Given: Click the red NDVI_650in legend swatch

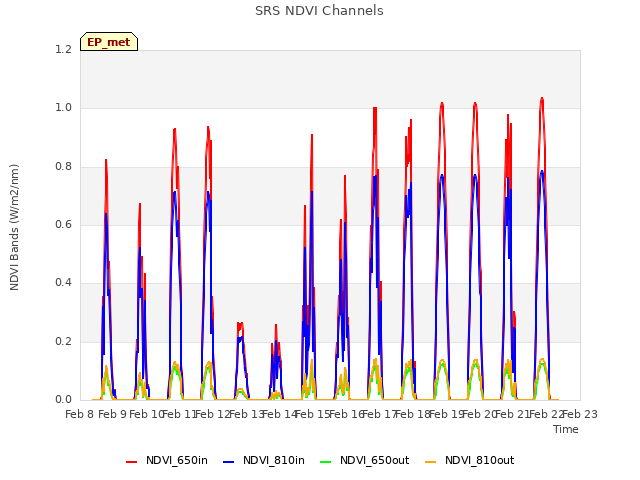Looking at the screenshot, I should pyautogui.click(x=131, y=461).
